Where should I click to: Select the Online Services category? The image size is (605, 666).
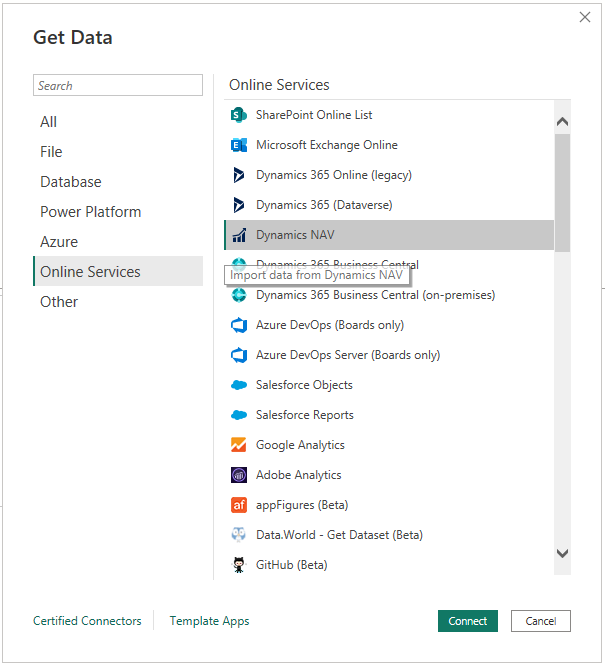118,271
